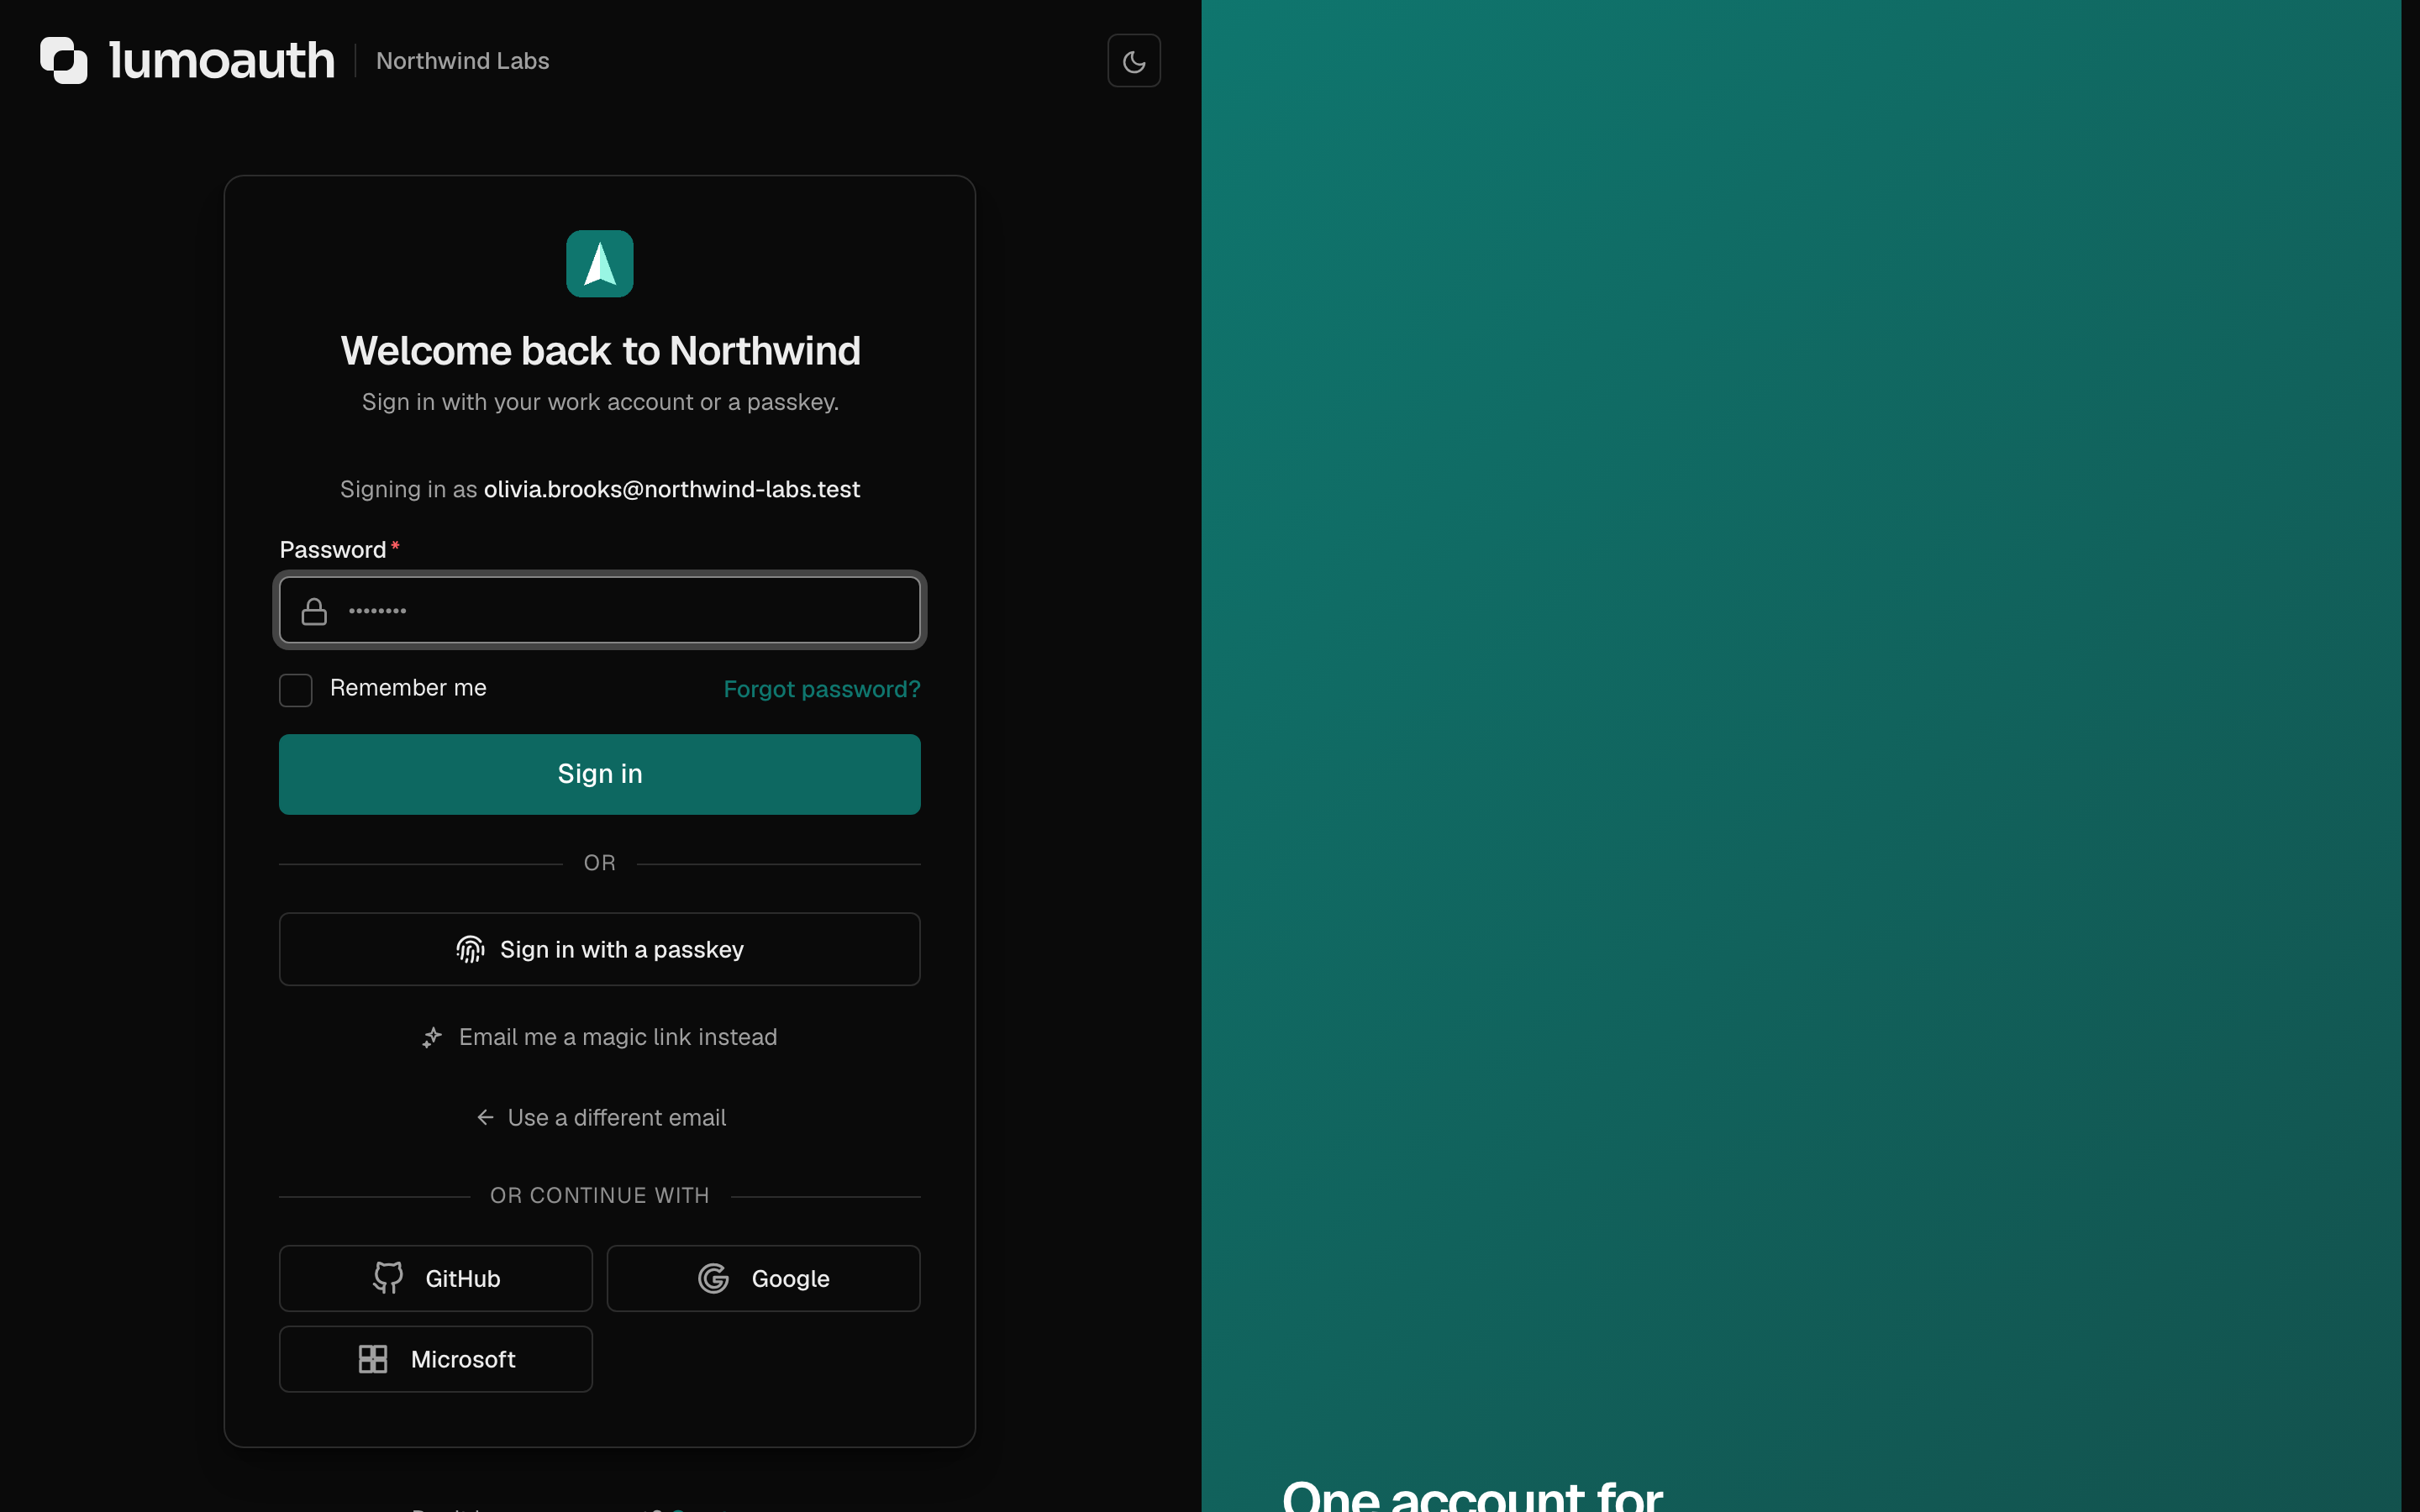Click the Welcome back to Northwind heading

point(600,350)
